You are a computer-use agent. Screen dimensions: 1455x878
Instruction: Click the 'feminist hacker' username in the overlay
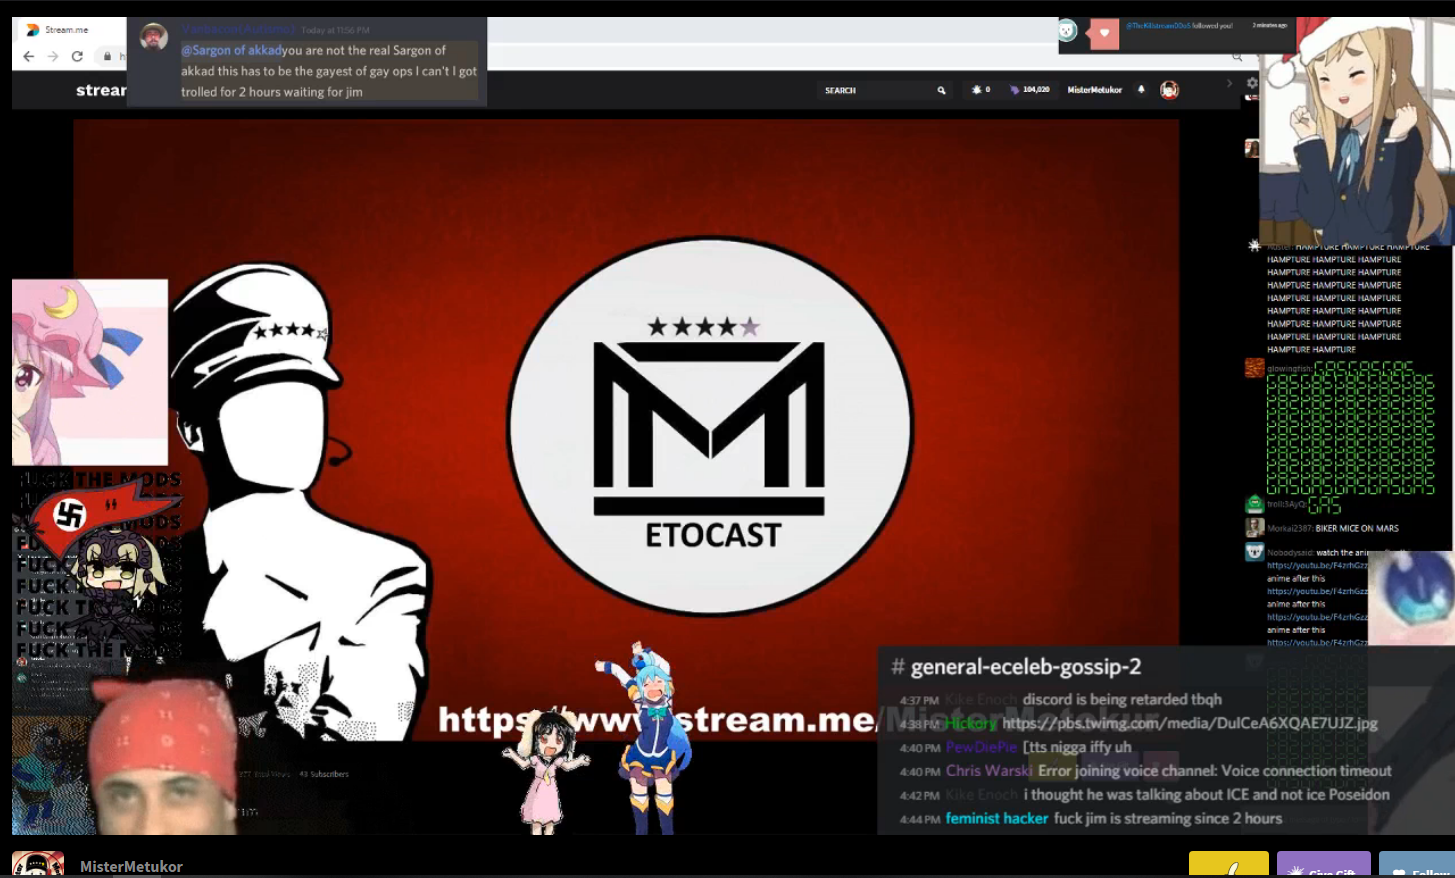pos(997,818)
